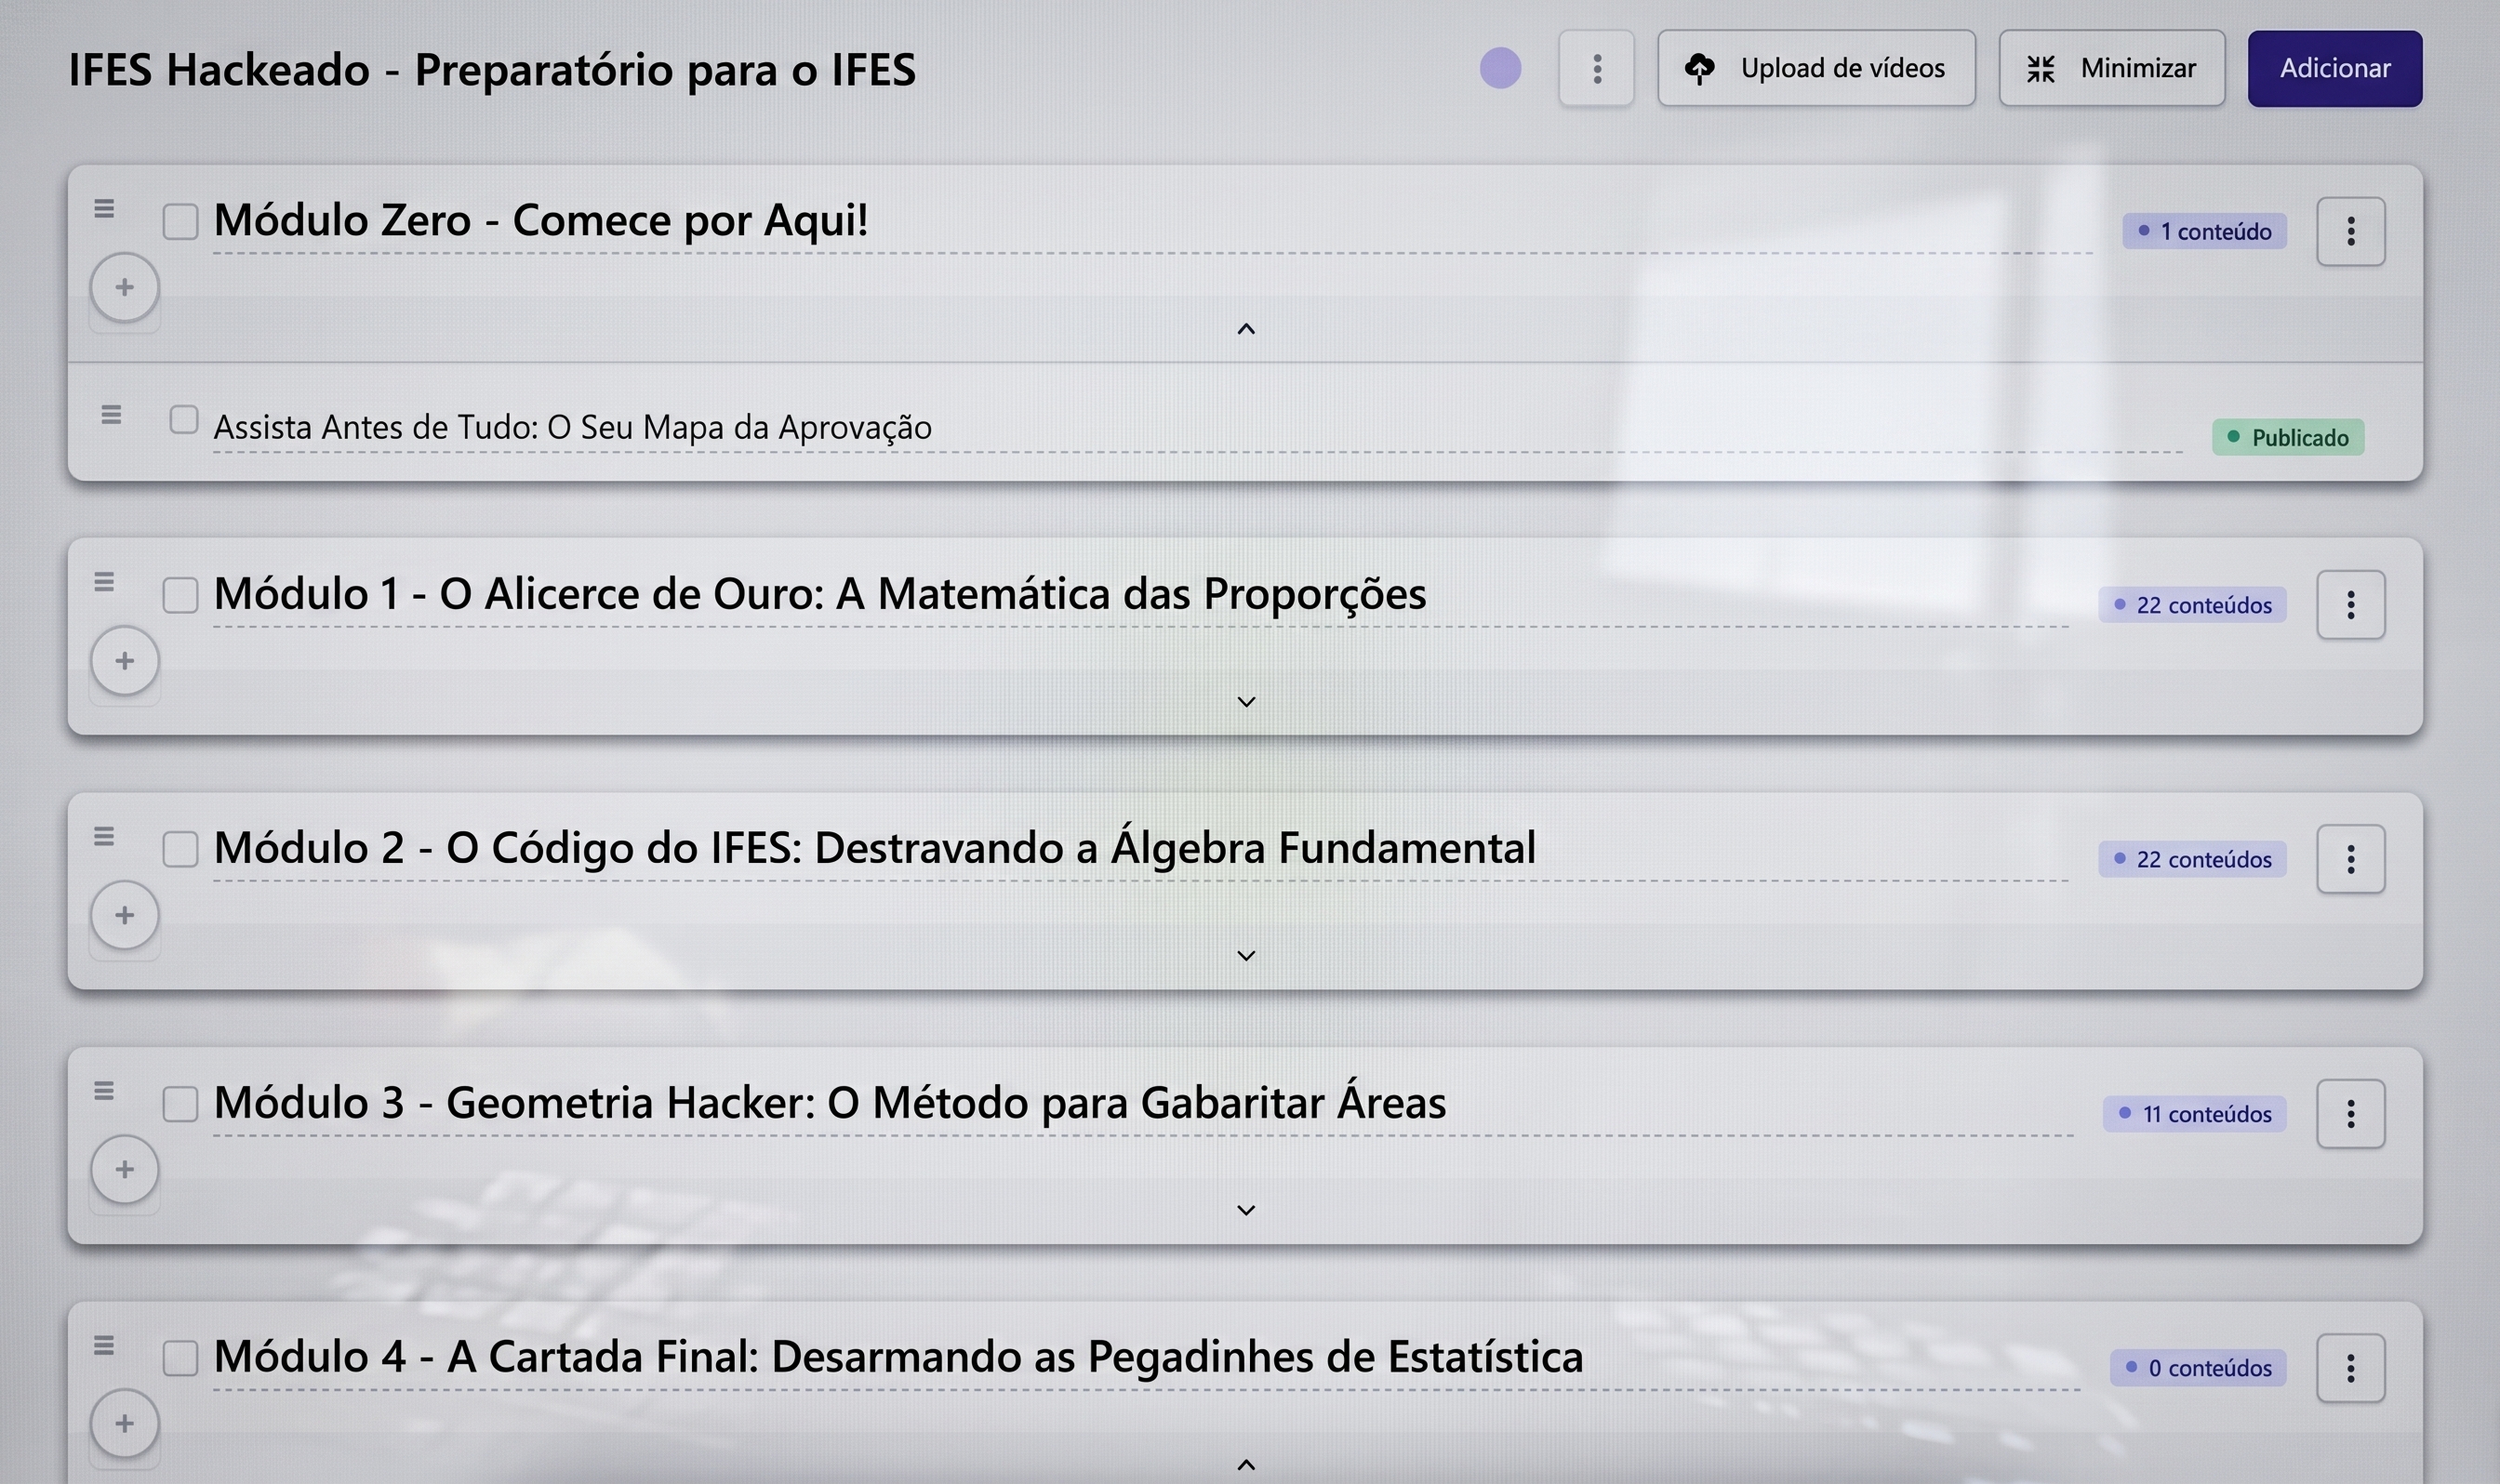Screen dimensions: 2500x1484
Task: Click the '11 conteúdos' badge
Action: pyautogui.click(x=2194, y=1113)
